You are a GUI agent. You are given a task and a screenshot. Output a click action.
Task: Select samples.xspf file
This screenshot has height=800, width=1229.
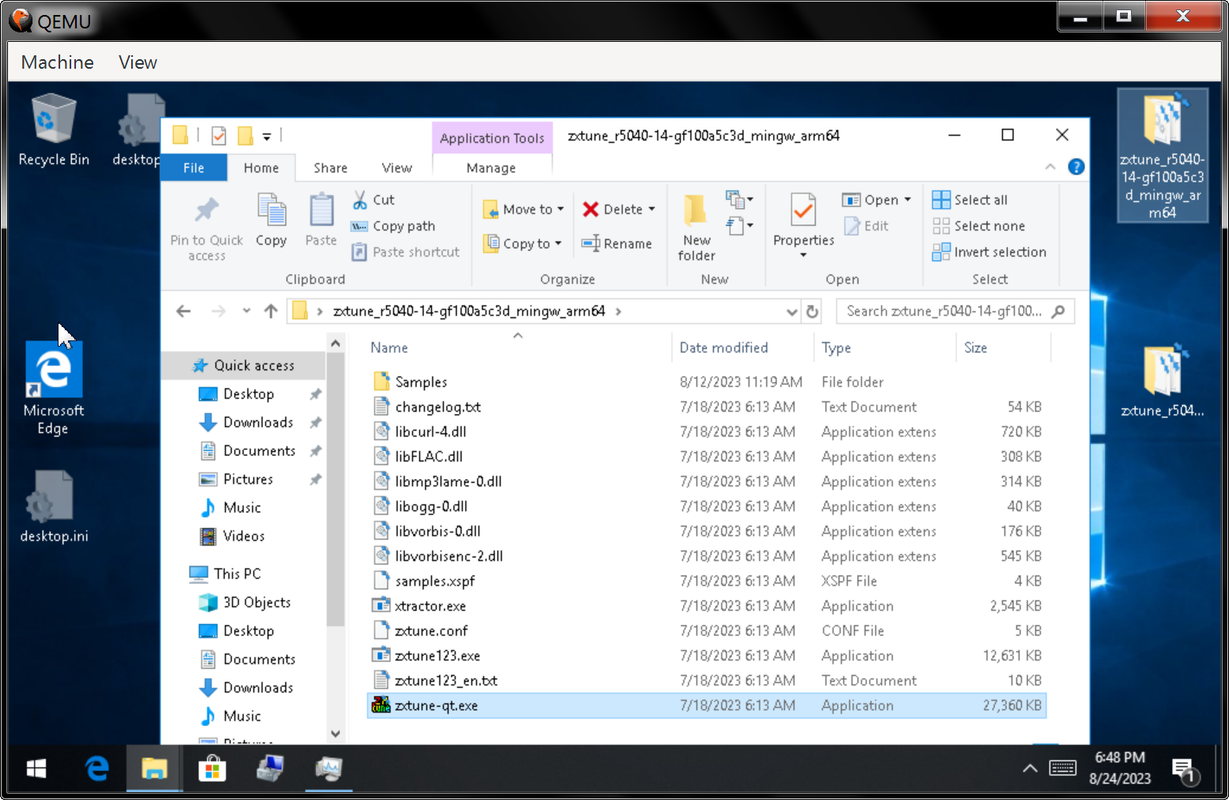click(x=707, y=580)
